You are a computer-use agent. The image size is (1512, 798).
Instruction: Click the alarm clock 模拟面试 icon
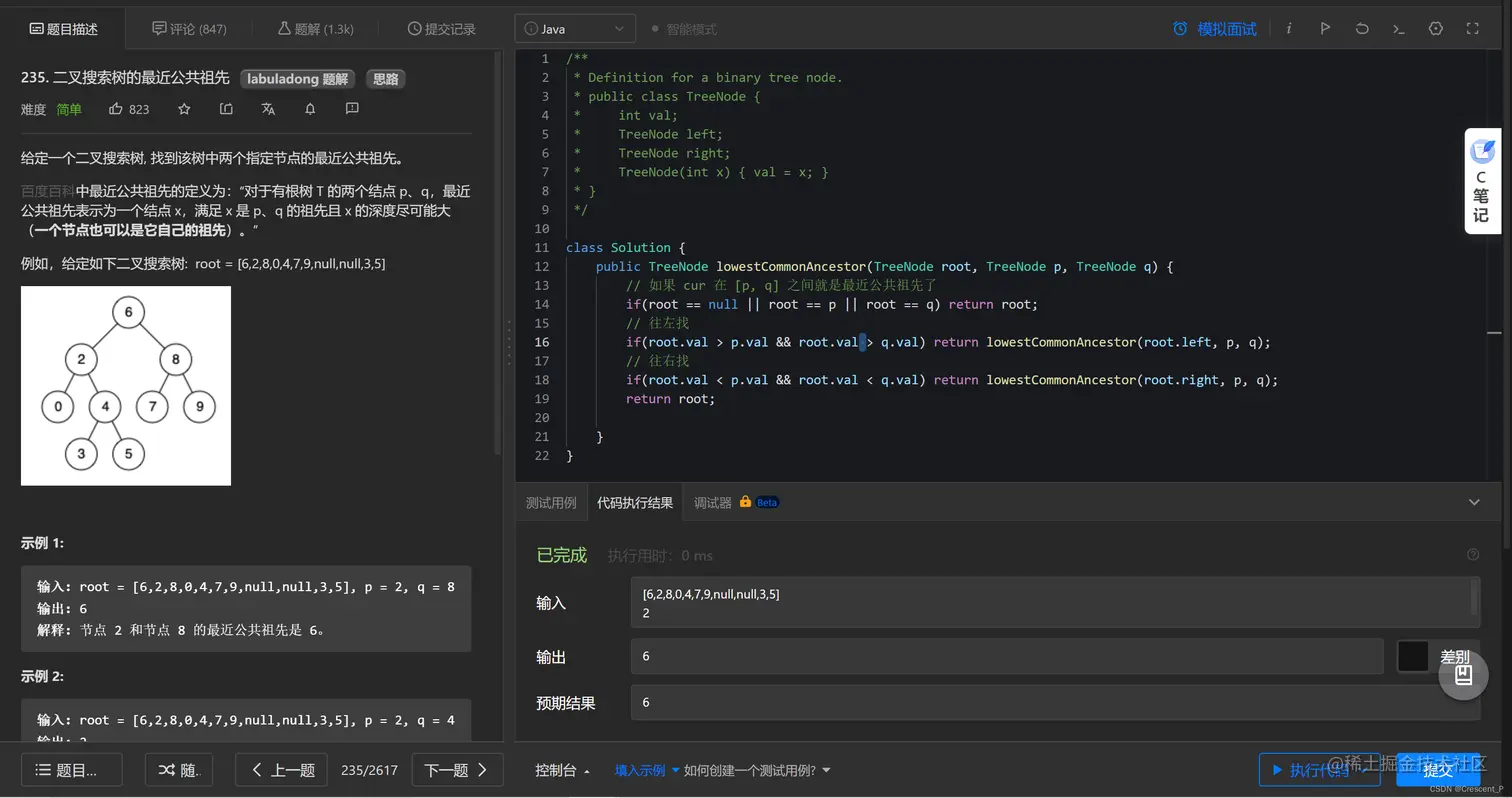(1180, 28)
